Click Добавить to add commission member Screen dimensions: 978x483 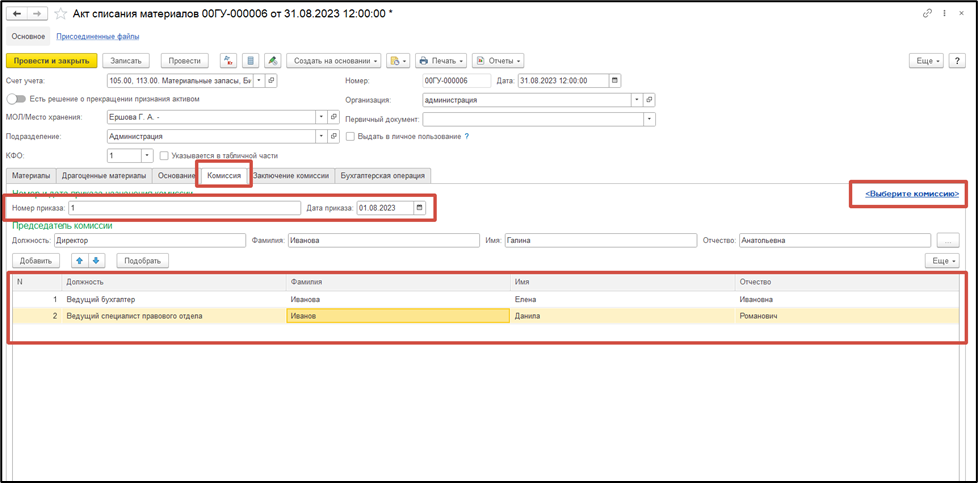point(36,260)
